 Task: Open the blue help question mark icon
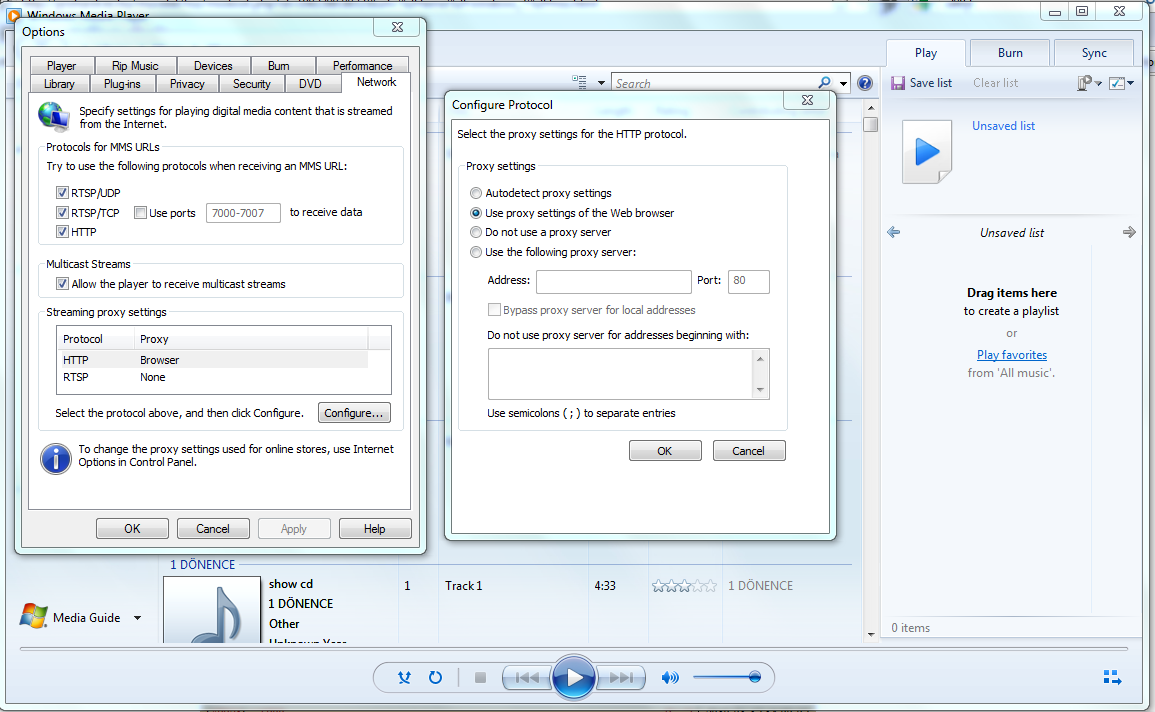coord(865,83)
